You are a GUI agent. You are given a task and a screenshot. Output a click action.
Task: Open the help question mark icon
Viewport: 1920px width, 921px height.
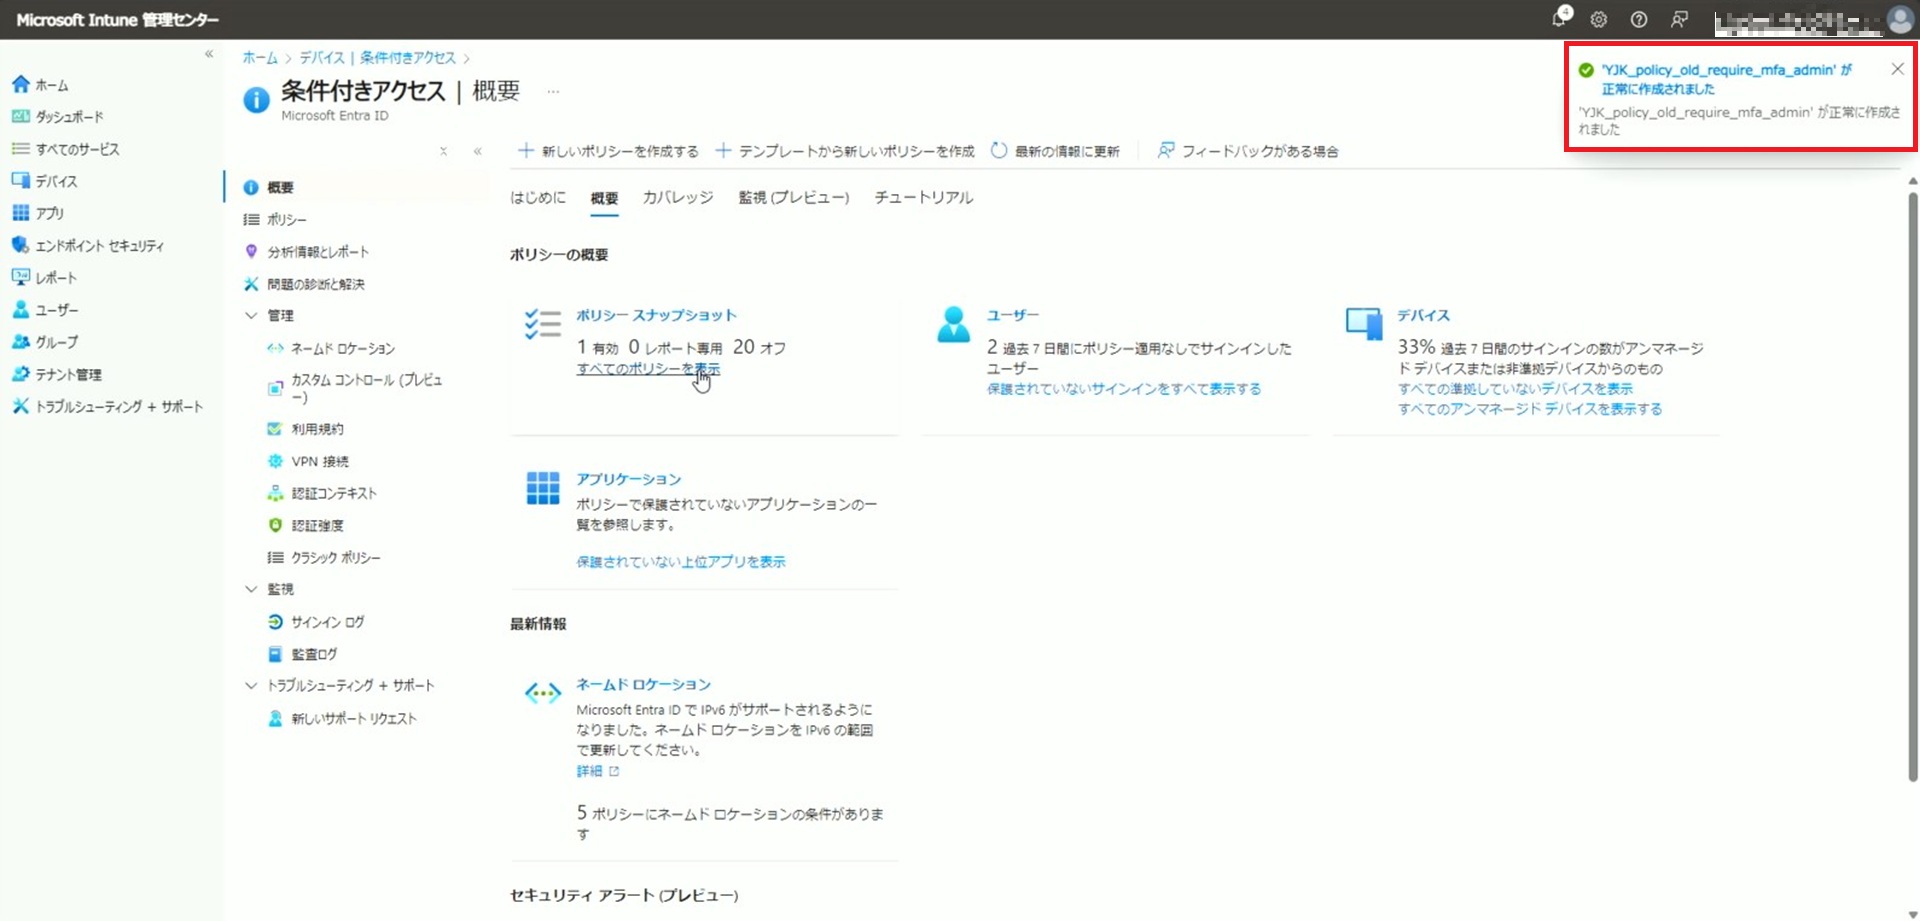[1639, 19]
